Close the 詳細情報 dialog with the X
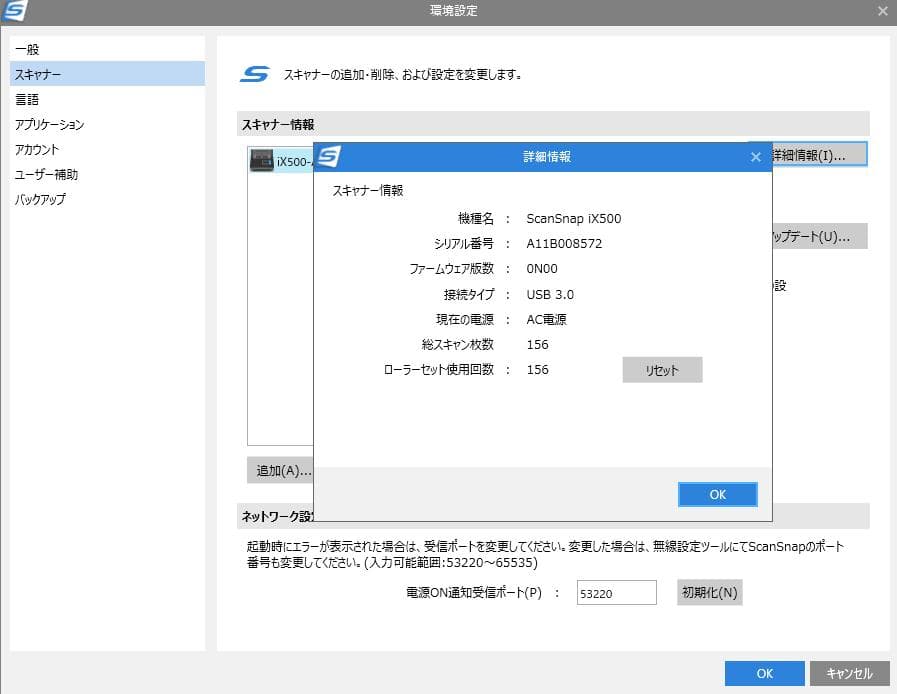The height and width of the screenshot is (694, 897). [756, 157]
